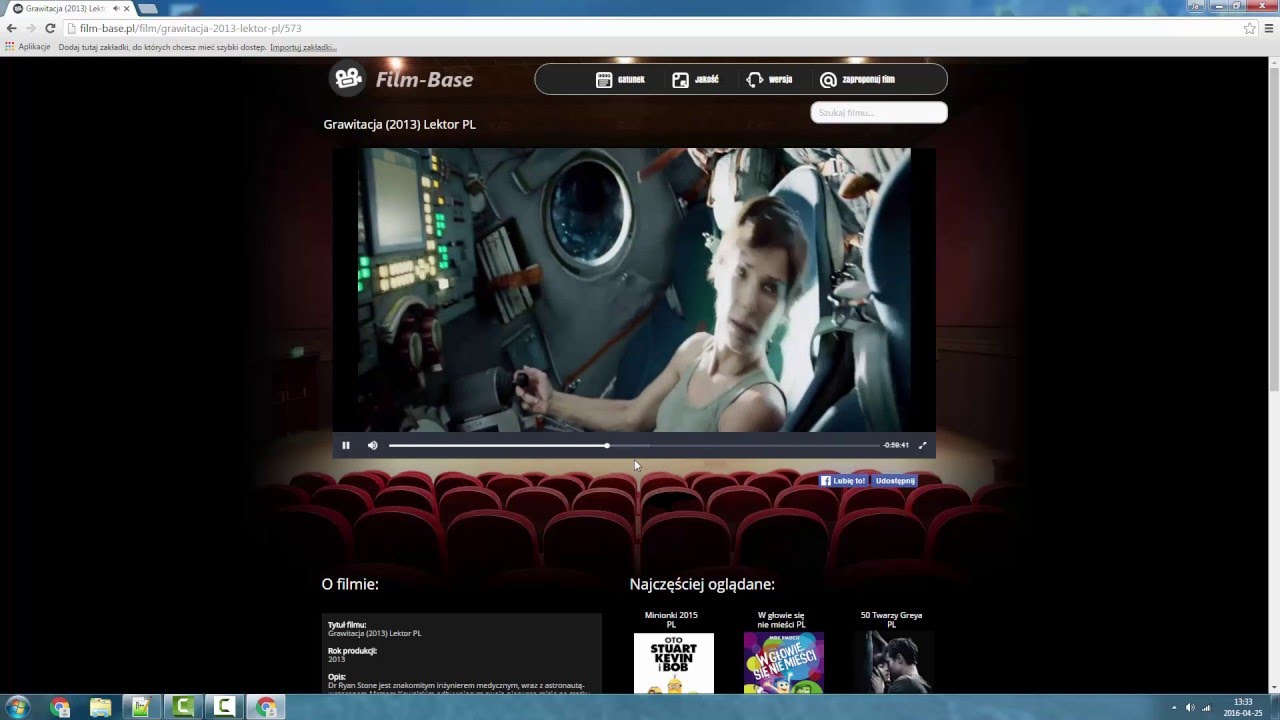Open the Minionki 2015 PL poster thumbnail
The width and height of the screenshot is (1280, 720).
pos(674,663)
